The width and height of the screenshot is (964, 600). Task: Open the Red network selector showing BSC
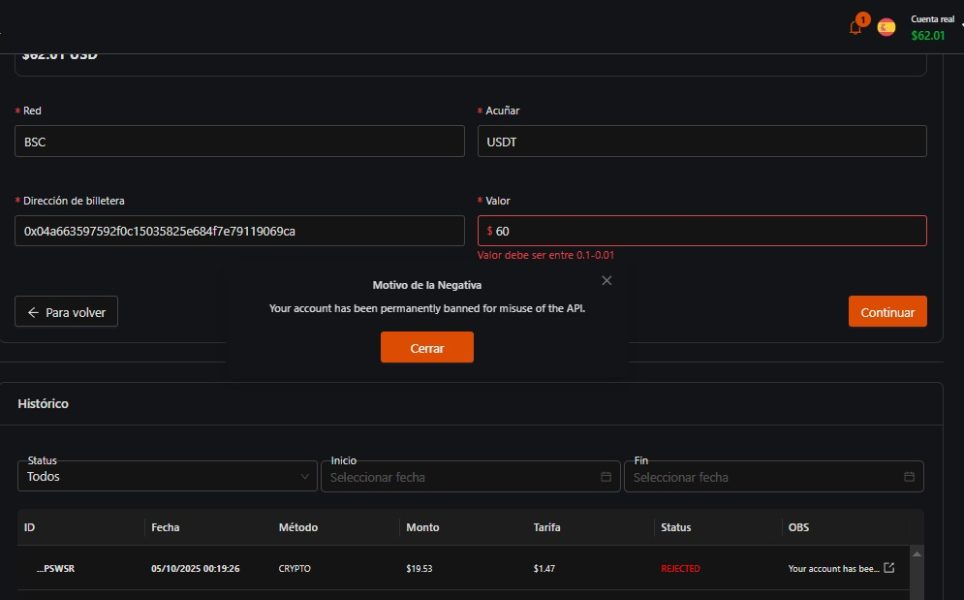coord(240,142)
